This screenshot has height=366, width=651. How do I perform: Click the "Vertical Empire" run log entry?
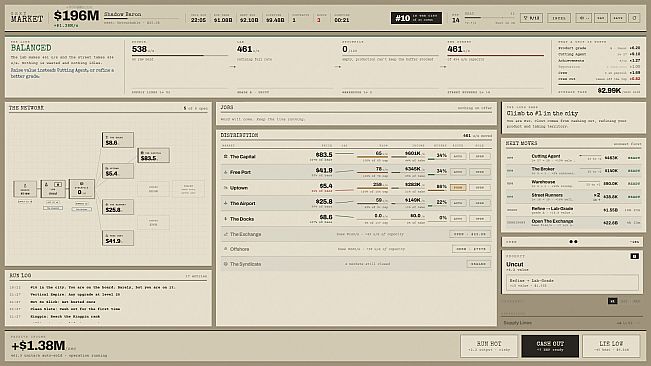point(75,295)
